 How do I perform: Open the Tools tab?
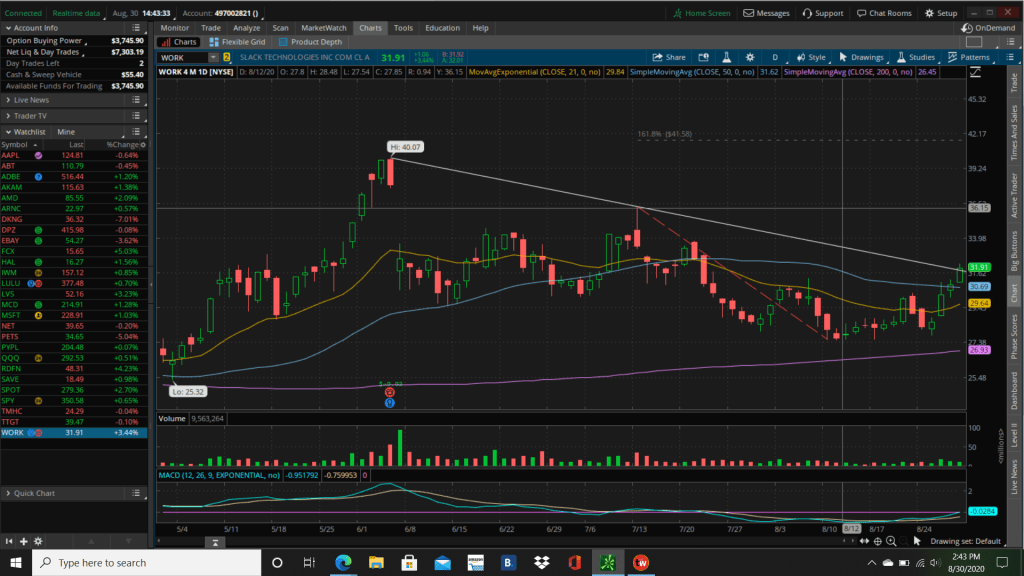[403, 28]
